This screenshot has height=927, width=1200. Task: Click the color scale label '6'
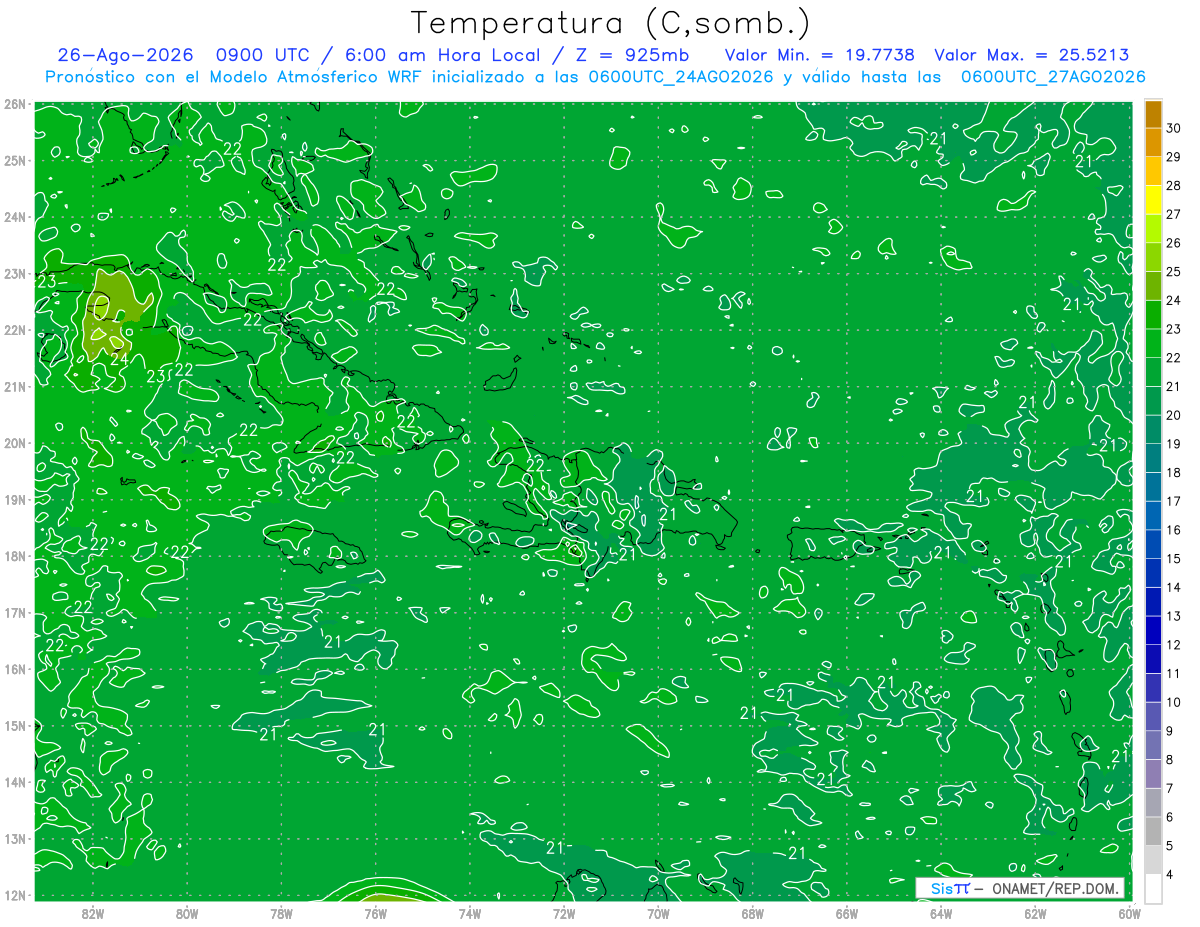1171,817
